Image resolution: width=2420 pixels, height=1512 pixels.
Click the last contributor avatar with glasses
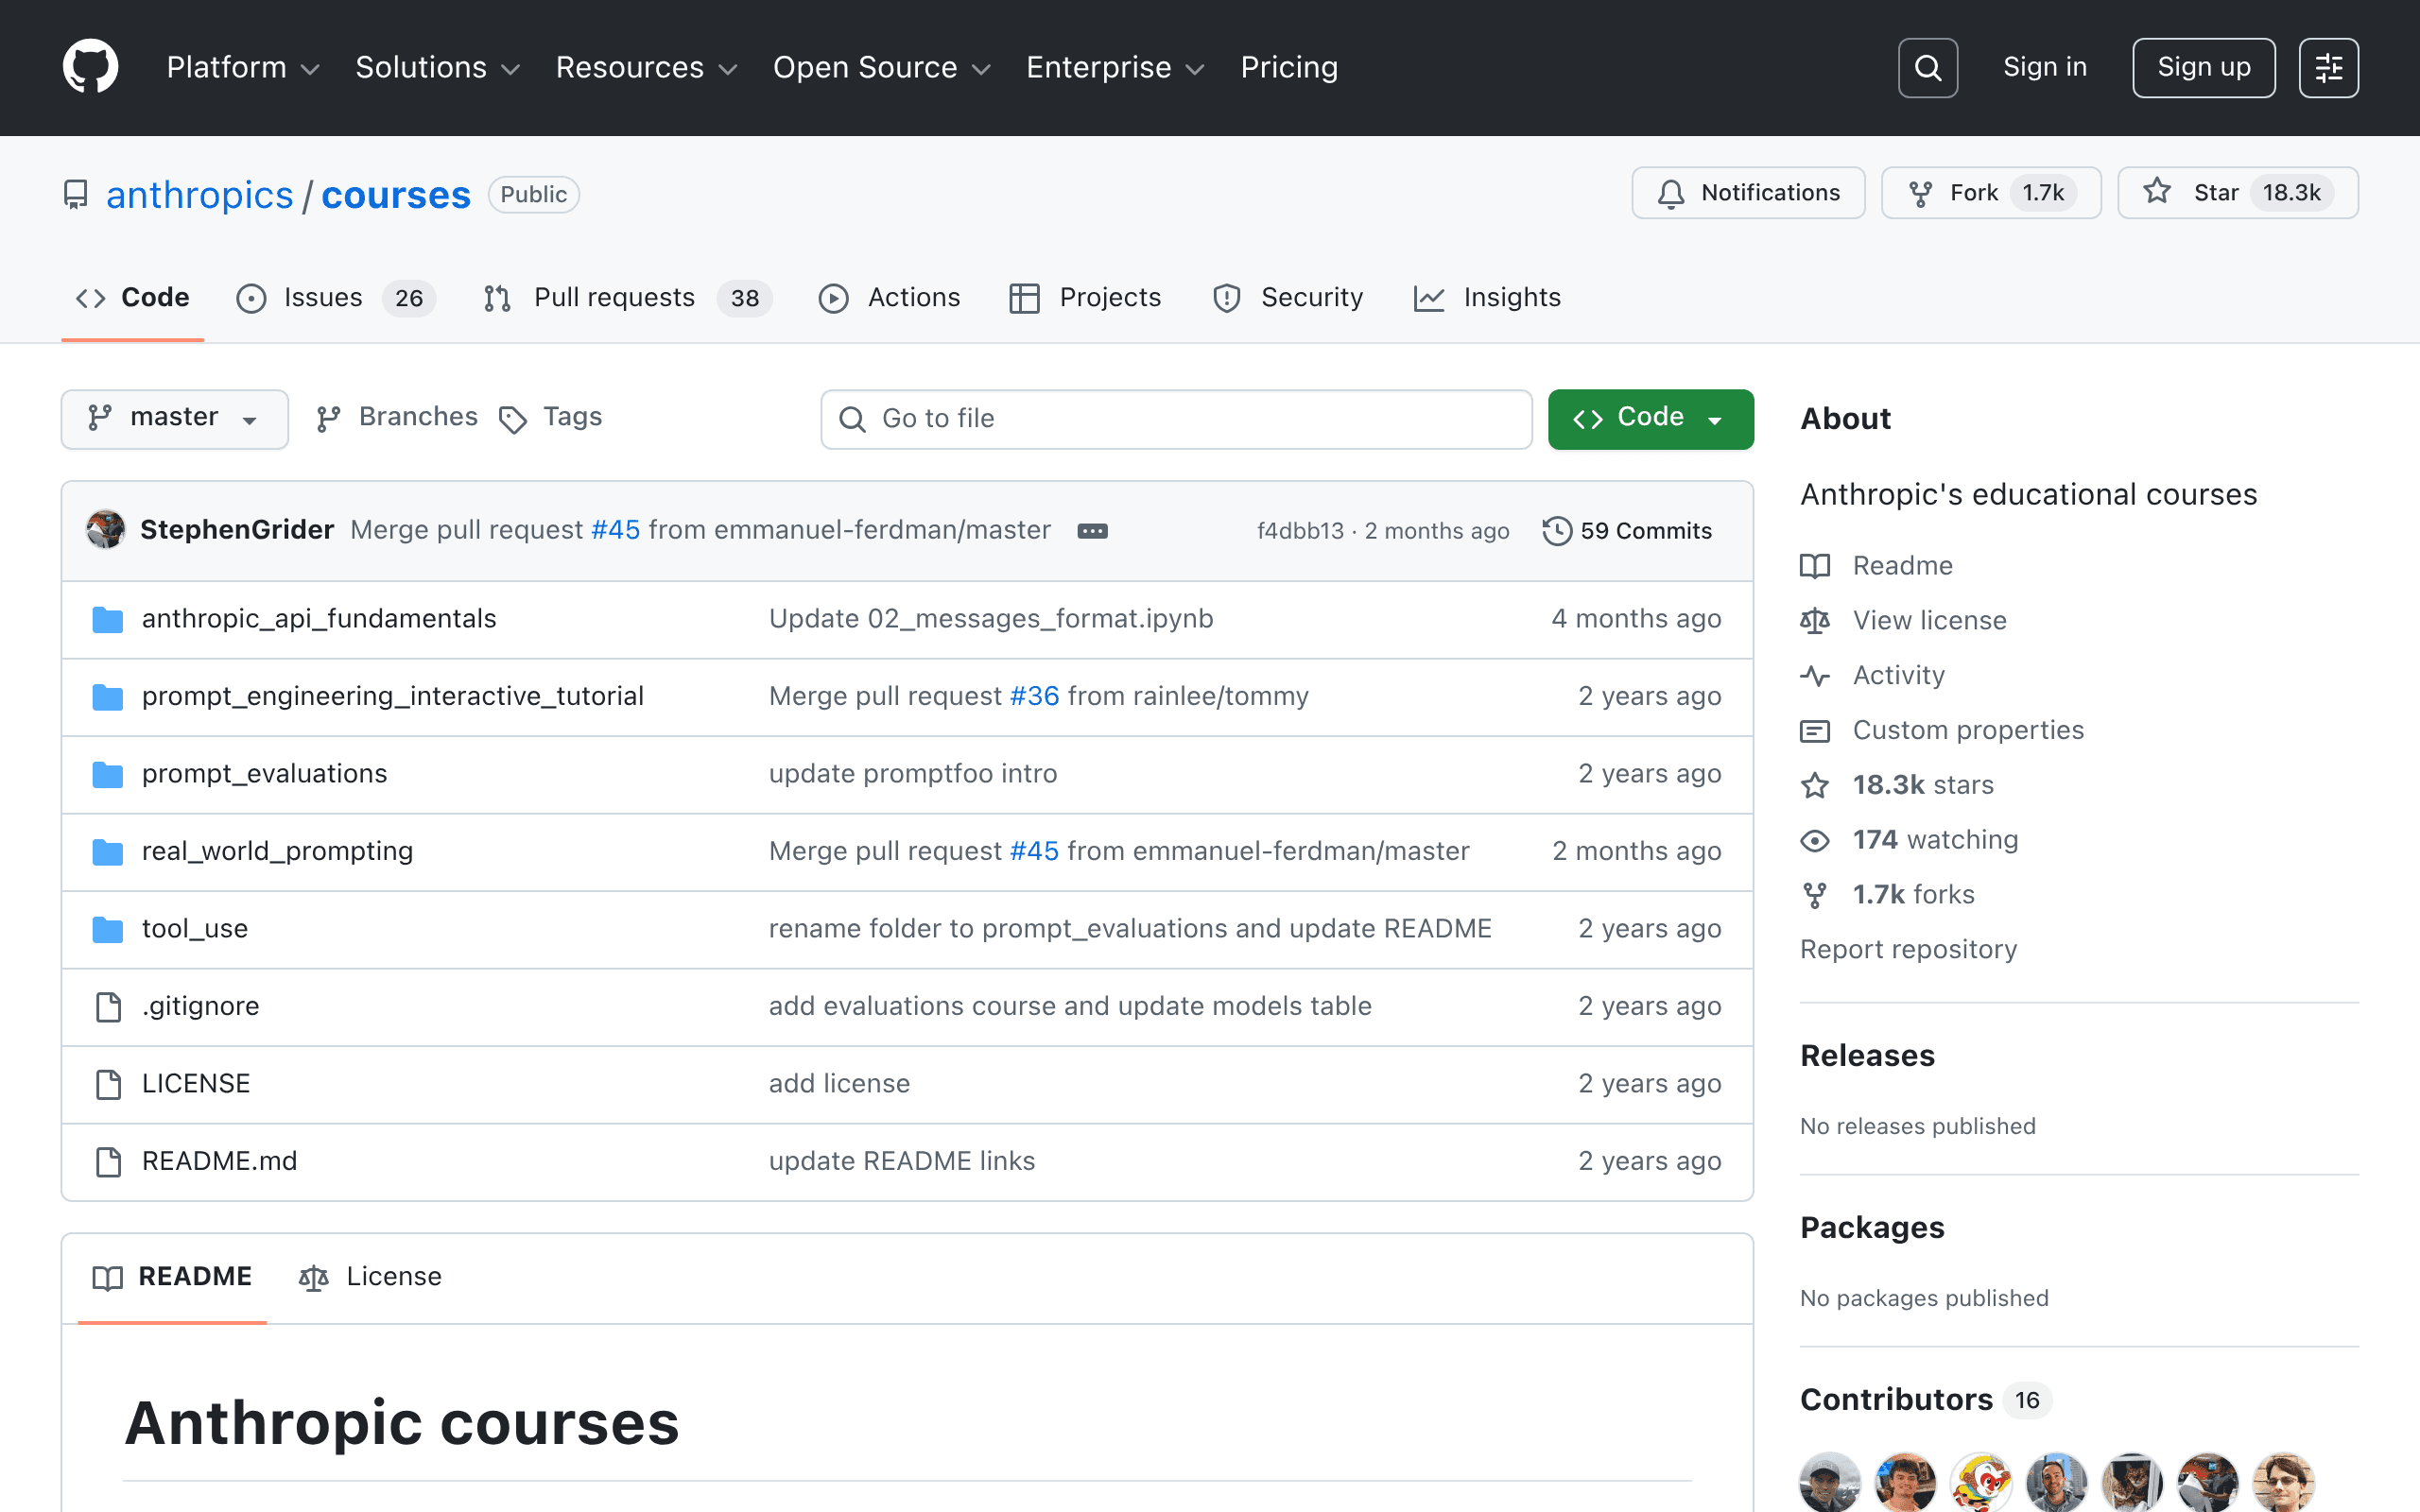tap(2284, 1482)
